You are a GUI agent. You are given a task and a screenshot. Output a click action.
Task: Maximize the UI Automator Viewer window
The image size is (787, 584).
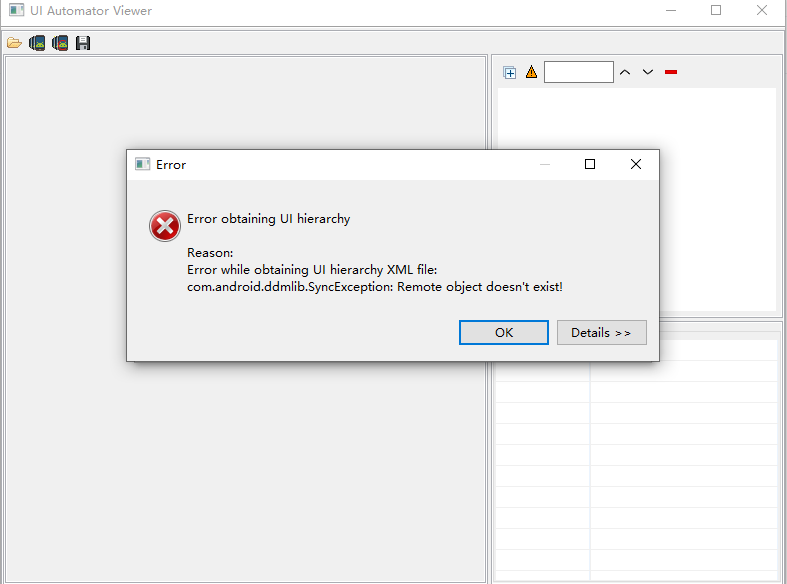click(716, 10)
